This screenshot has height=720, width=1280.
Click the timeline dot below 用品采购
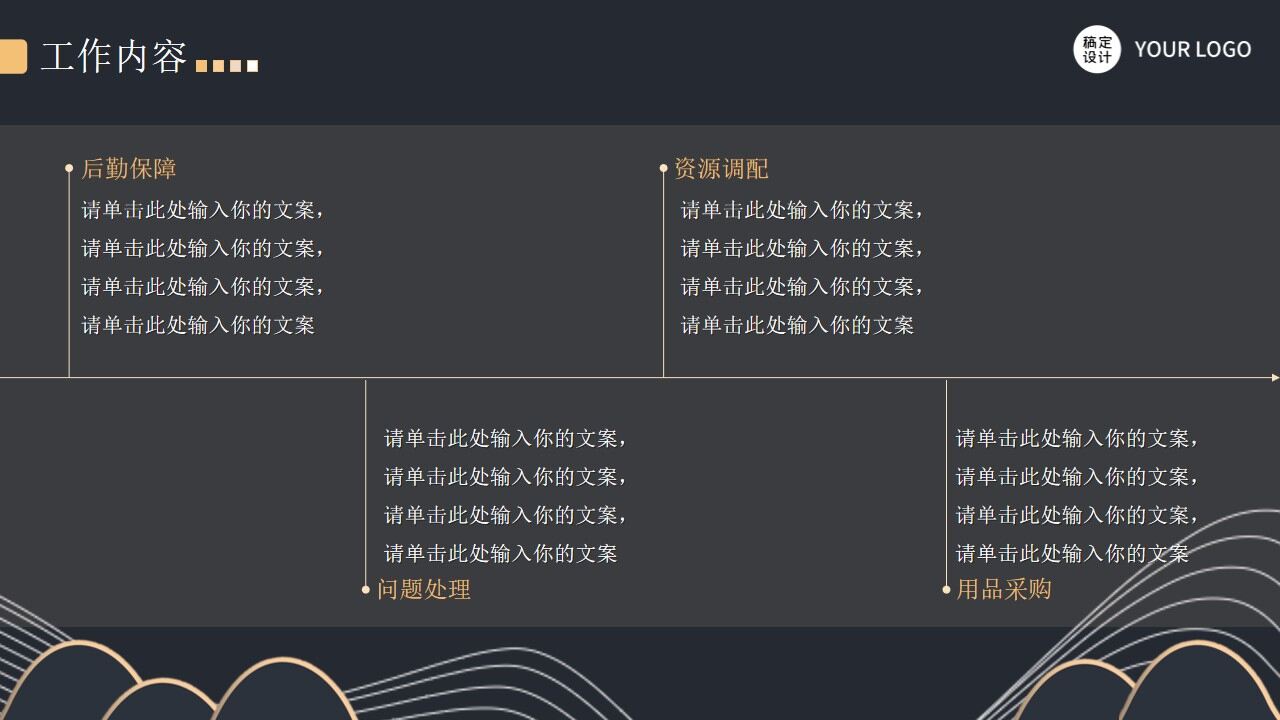tap(946, 590)
